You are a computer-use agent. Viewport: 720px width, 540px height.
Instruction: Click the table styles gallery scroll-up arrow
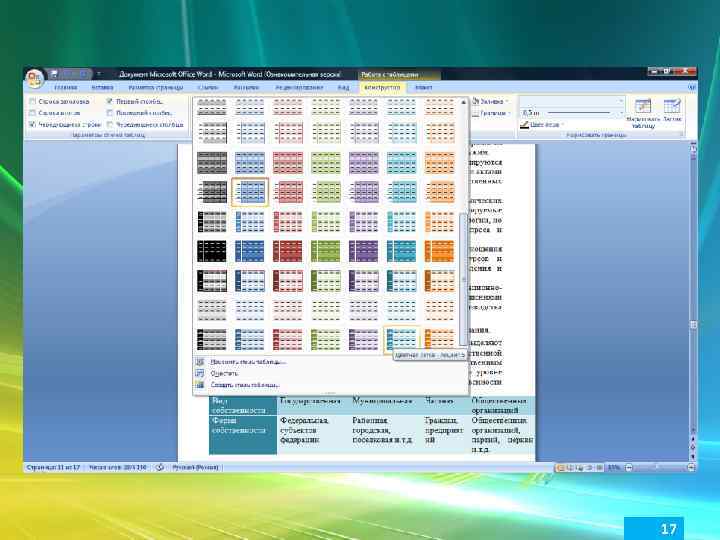click(463, 102)
